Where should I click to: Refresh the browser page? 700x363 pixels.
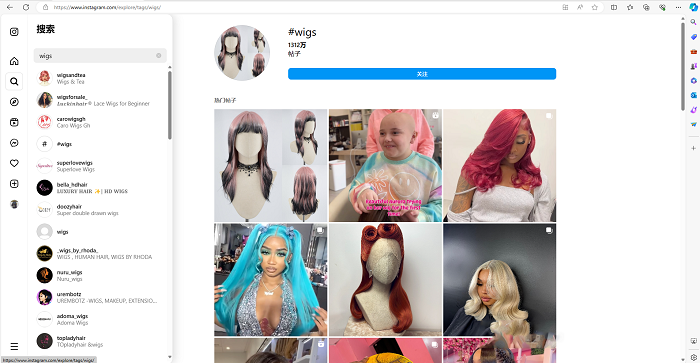(x=26, y=7)
